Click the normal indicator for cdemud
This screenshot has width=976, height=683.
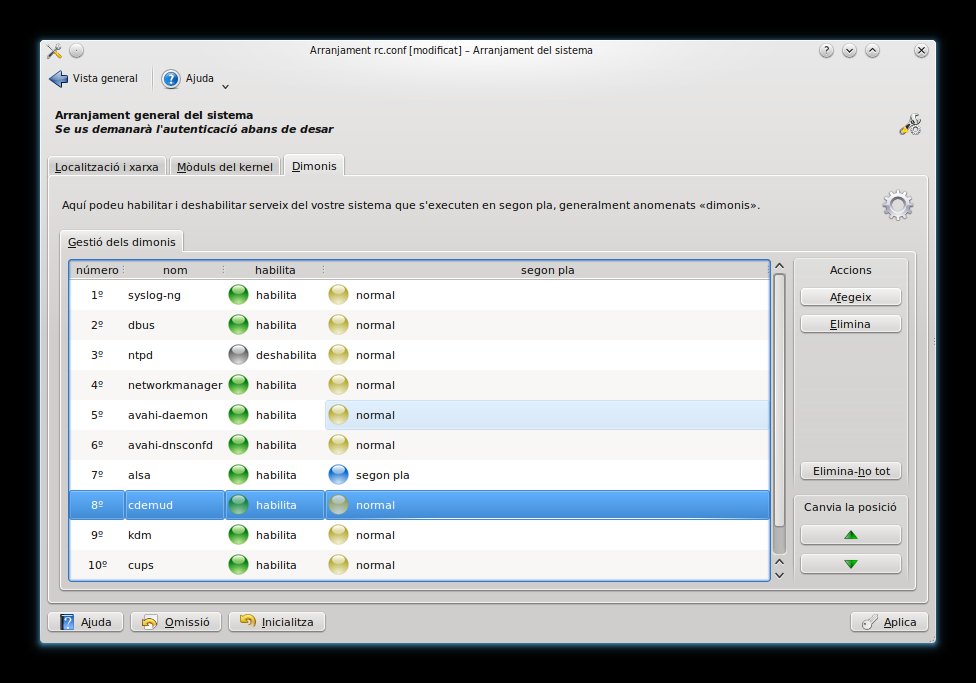coord(339,505)
